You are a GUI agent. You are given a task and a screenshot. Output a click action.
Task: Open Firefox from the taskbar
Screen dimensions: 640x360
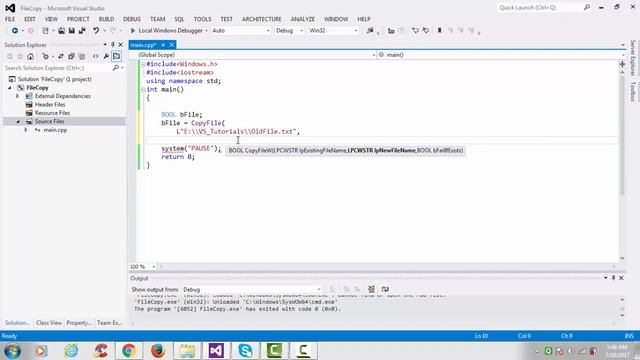[158, 351]
